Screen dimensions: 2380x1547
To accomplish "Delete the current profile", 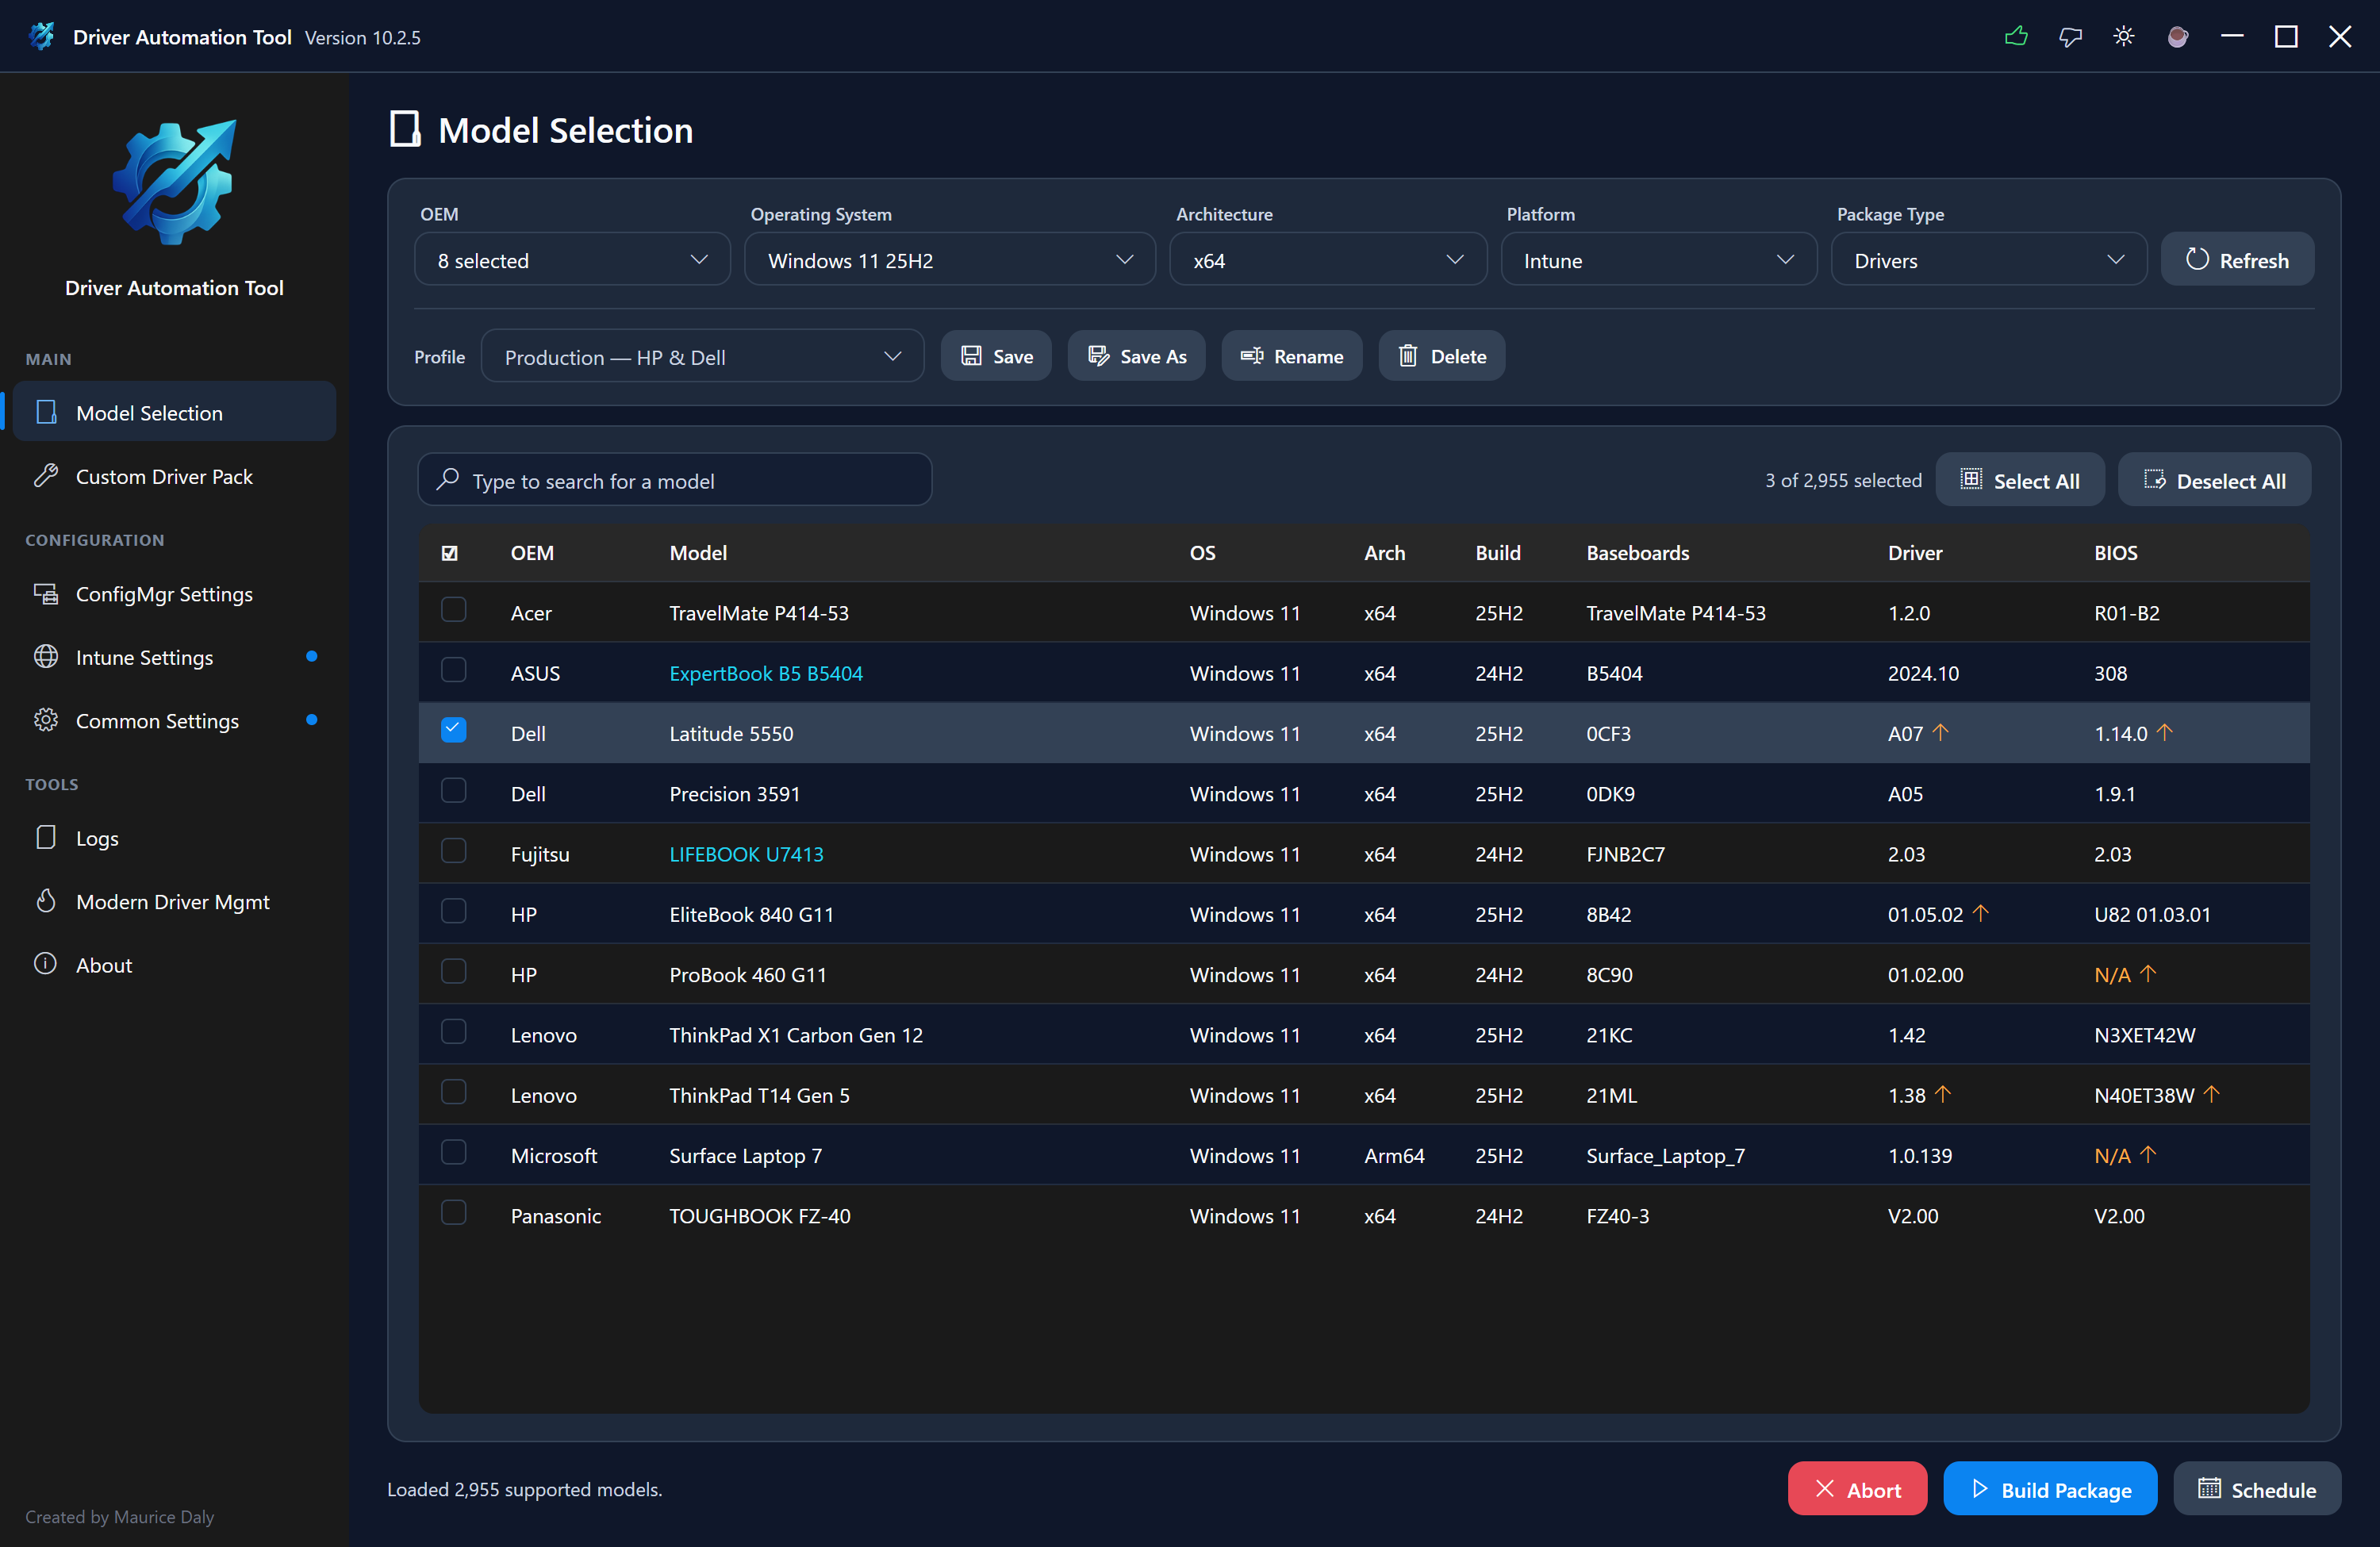I will (x=1441, y=357).
